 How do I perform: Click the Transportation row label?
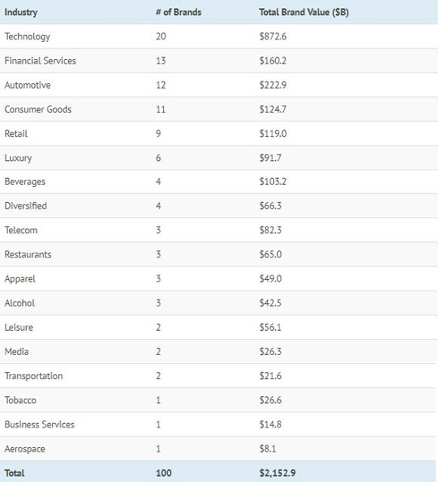click(x=33, y=376)
